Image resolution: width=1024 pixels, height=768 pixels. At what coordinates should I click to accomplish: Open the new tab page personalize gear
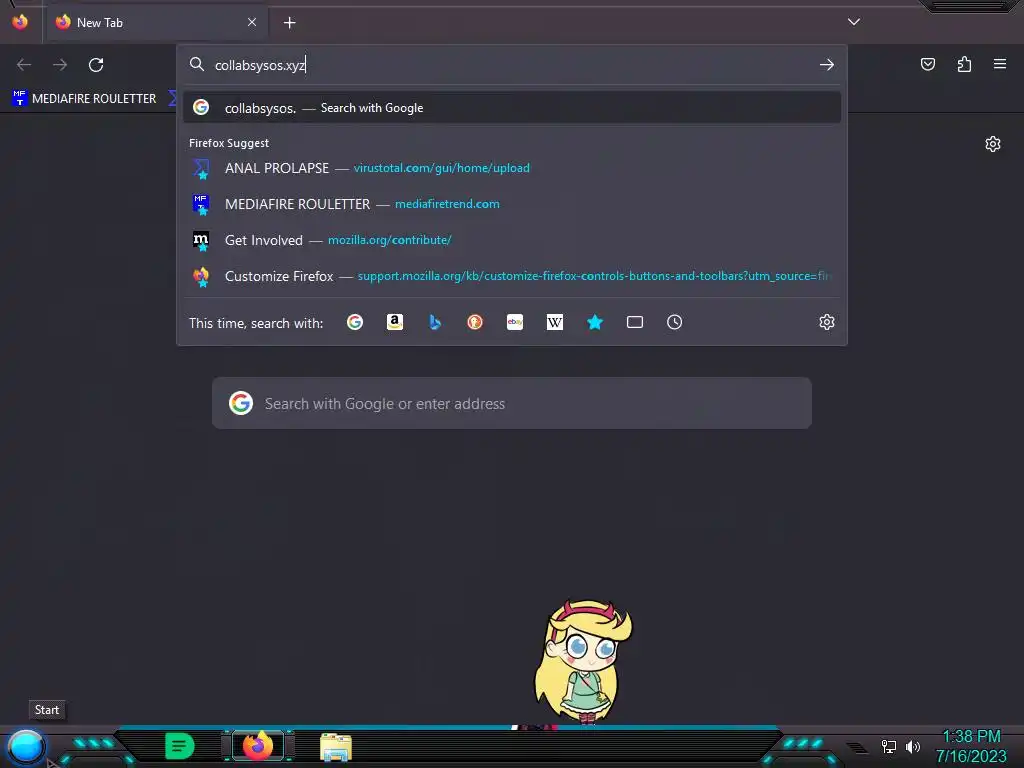click(993, 144)
